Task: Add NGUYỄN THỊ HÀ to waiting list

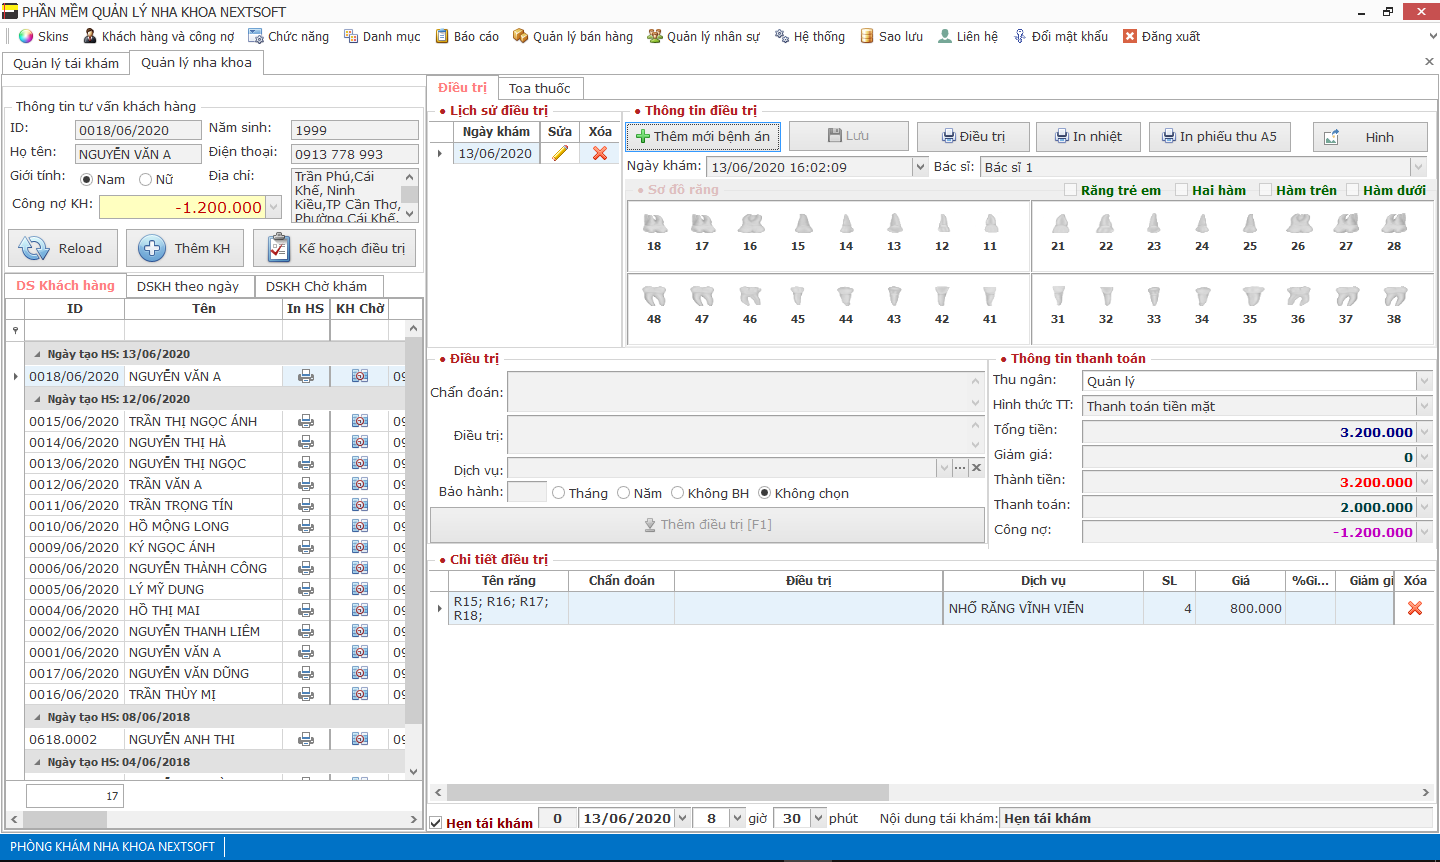Action: [x=360, y=442]
